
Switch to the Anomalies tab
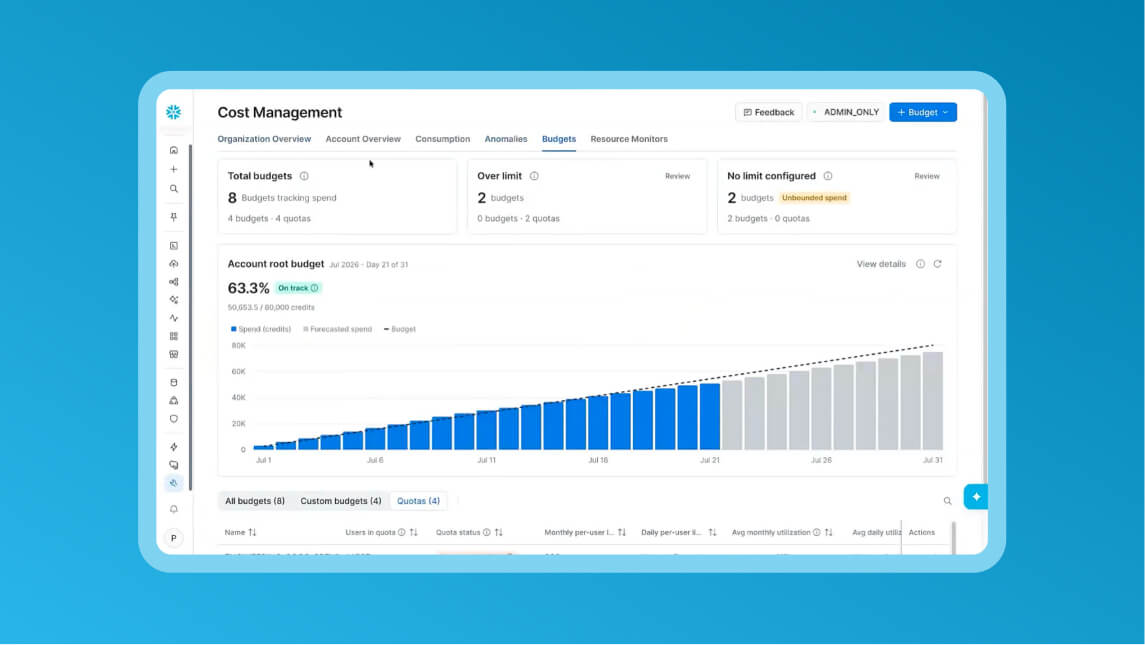click(x=506, y=139)
